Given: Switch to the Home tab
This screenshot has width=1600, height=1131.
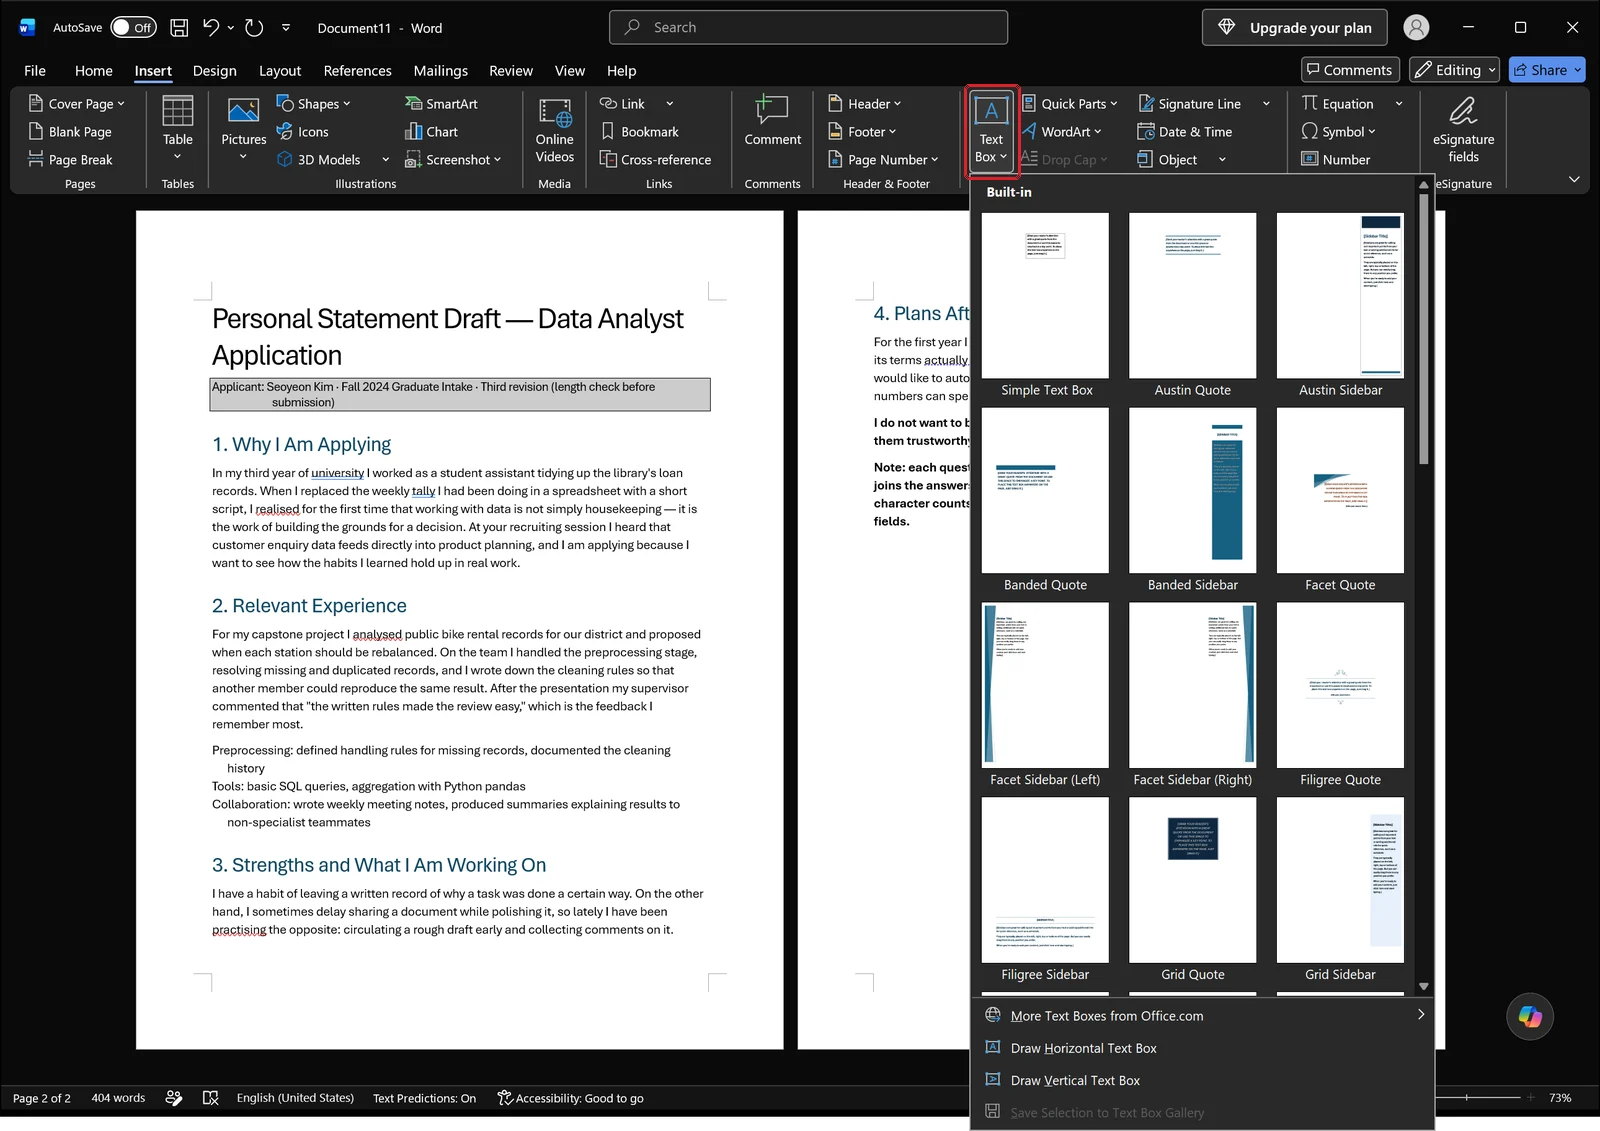Looking at the screenshot, I should pos(93,71).
